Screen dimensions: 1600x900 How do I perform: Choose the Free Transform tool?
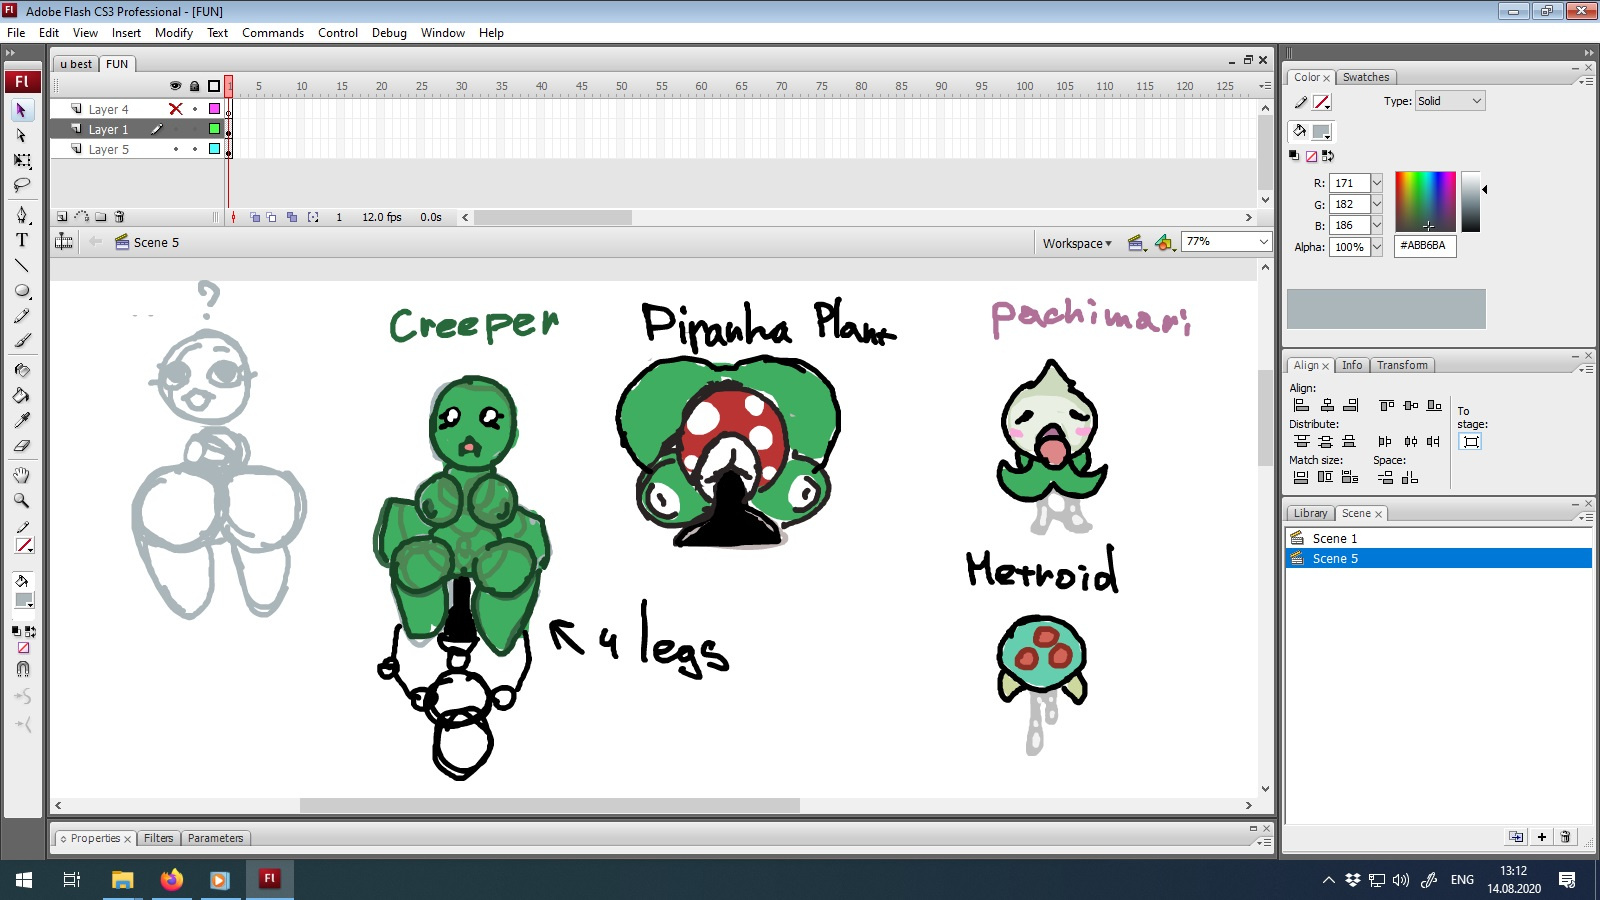(x=22, y=160)
